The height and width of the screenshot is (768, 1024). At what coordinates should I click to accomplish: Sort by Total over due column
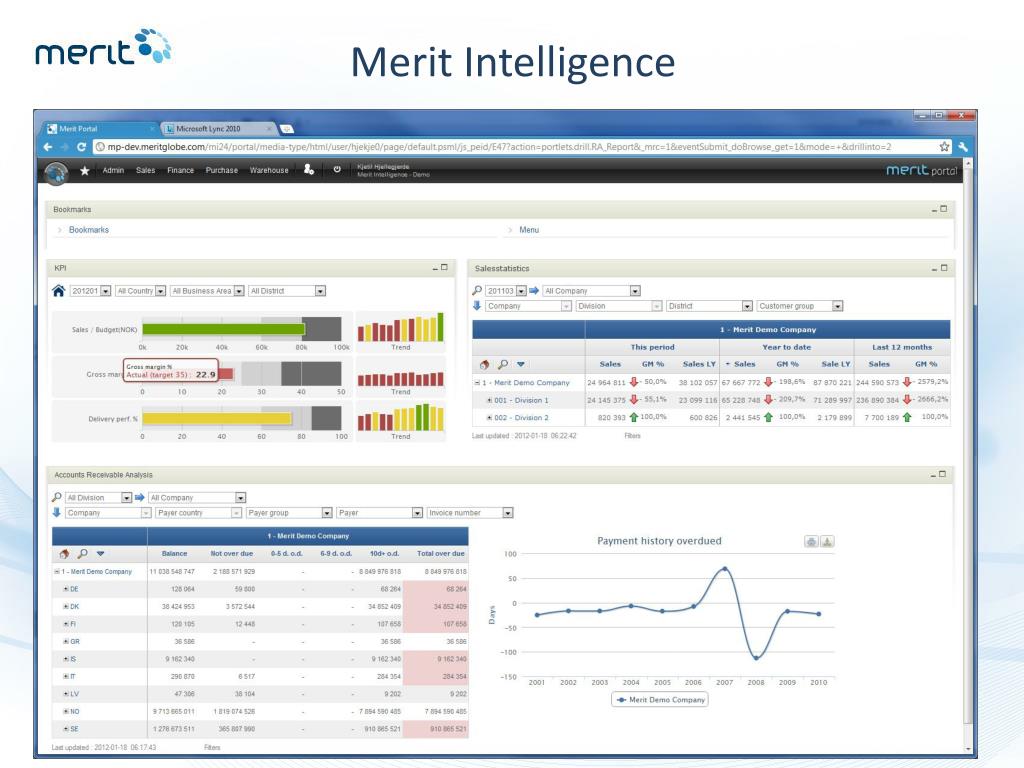pyautogui.click(x=441, y=554)
